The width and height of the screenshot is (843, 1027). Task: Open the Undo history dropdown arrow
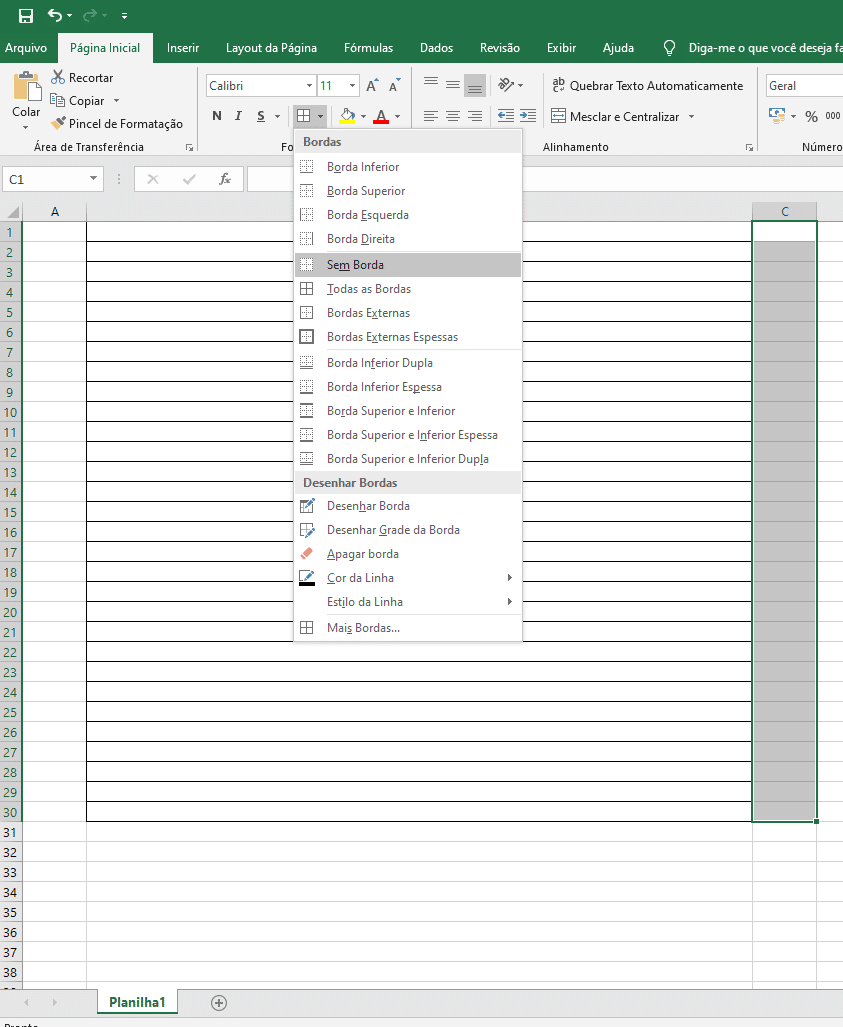(x=69, y=16)
